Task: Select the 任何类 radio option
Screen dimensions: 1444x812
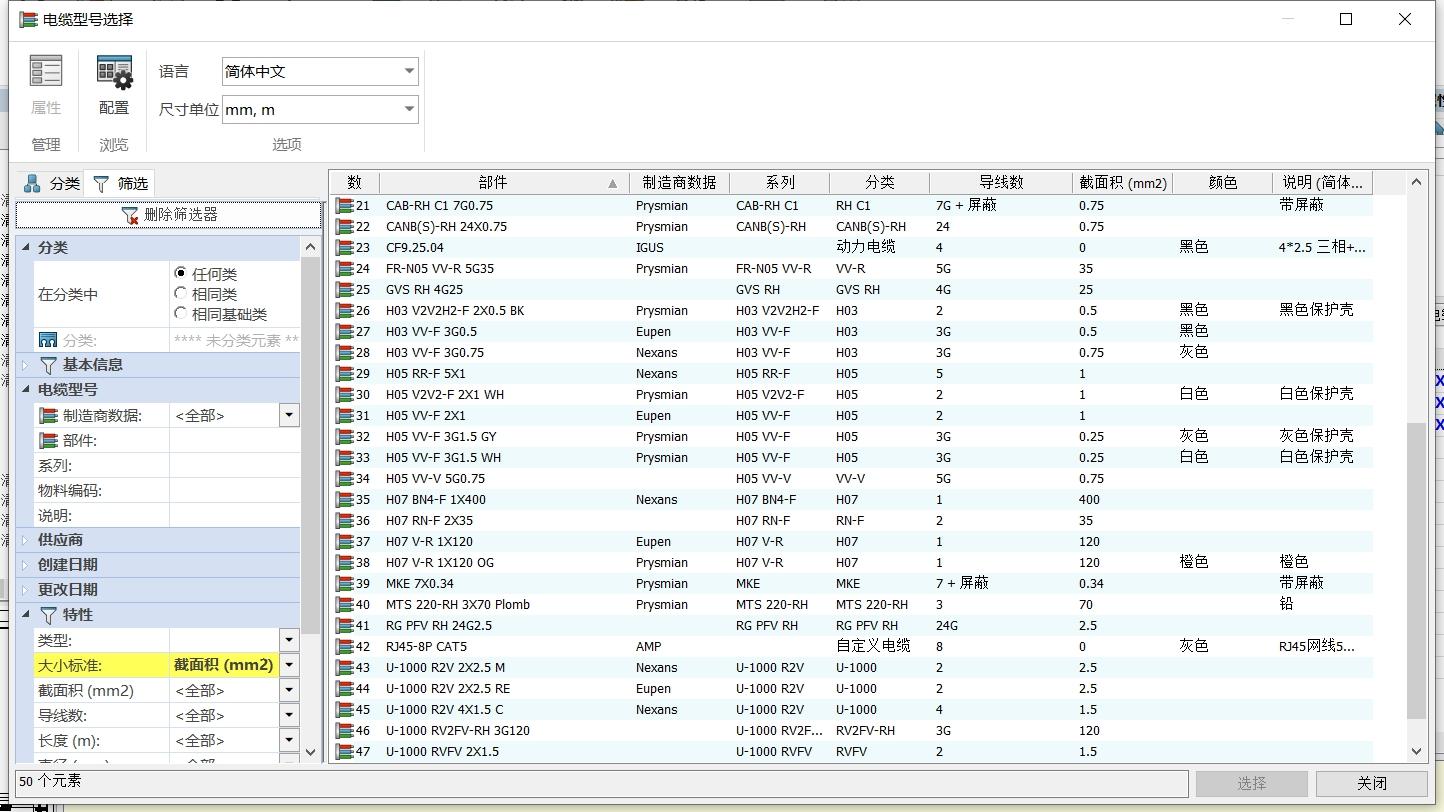Action: 181,273
